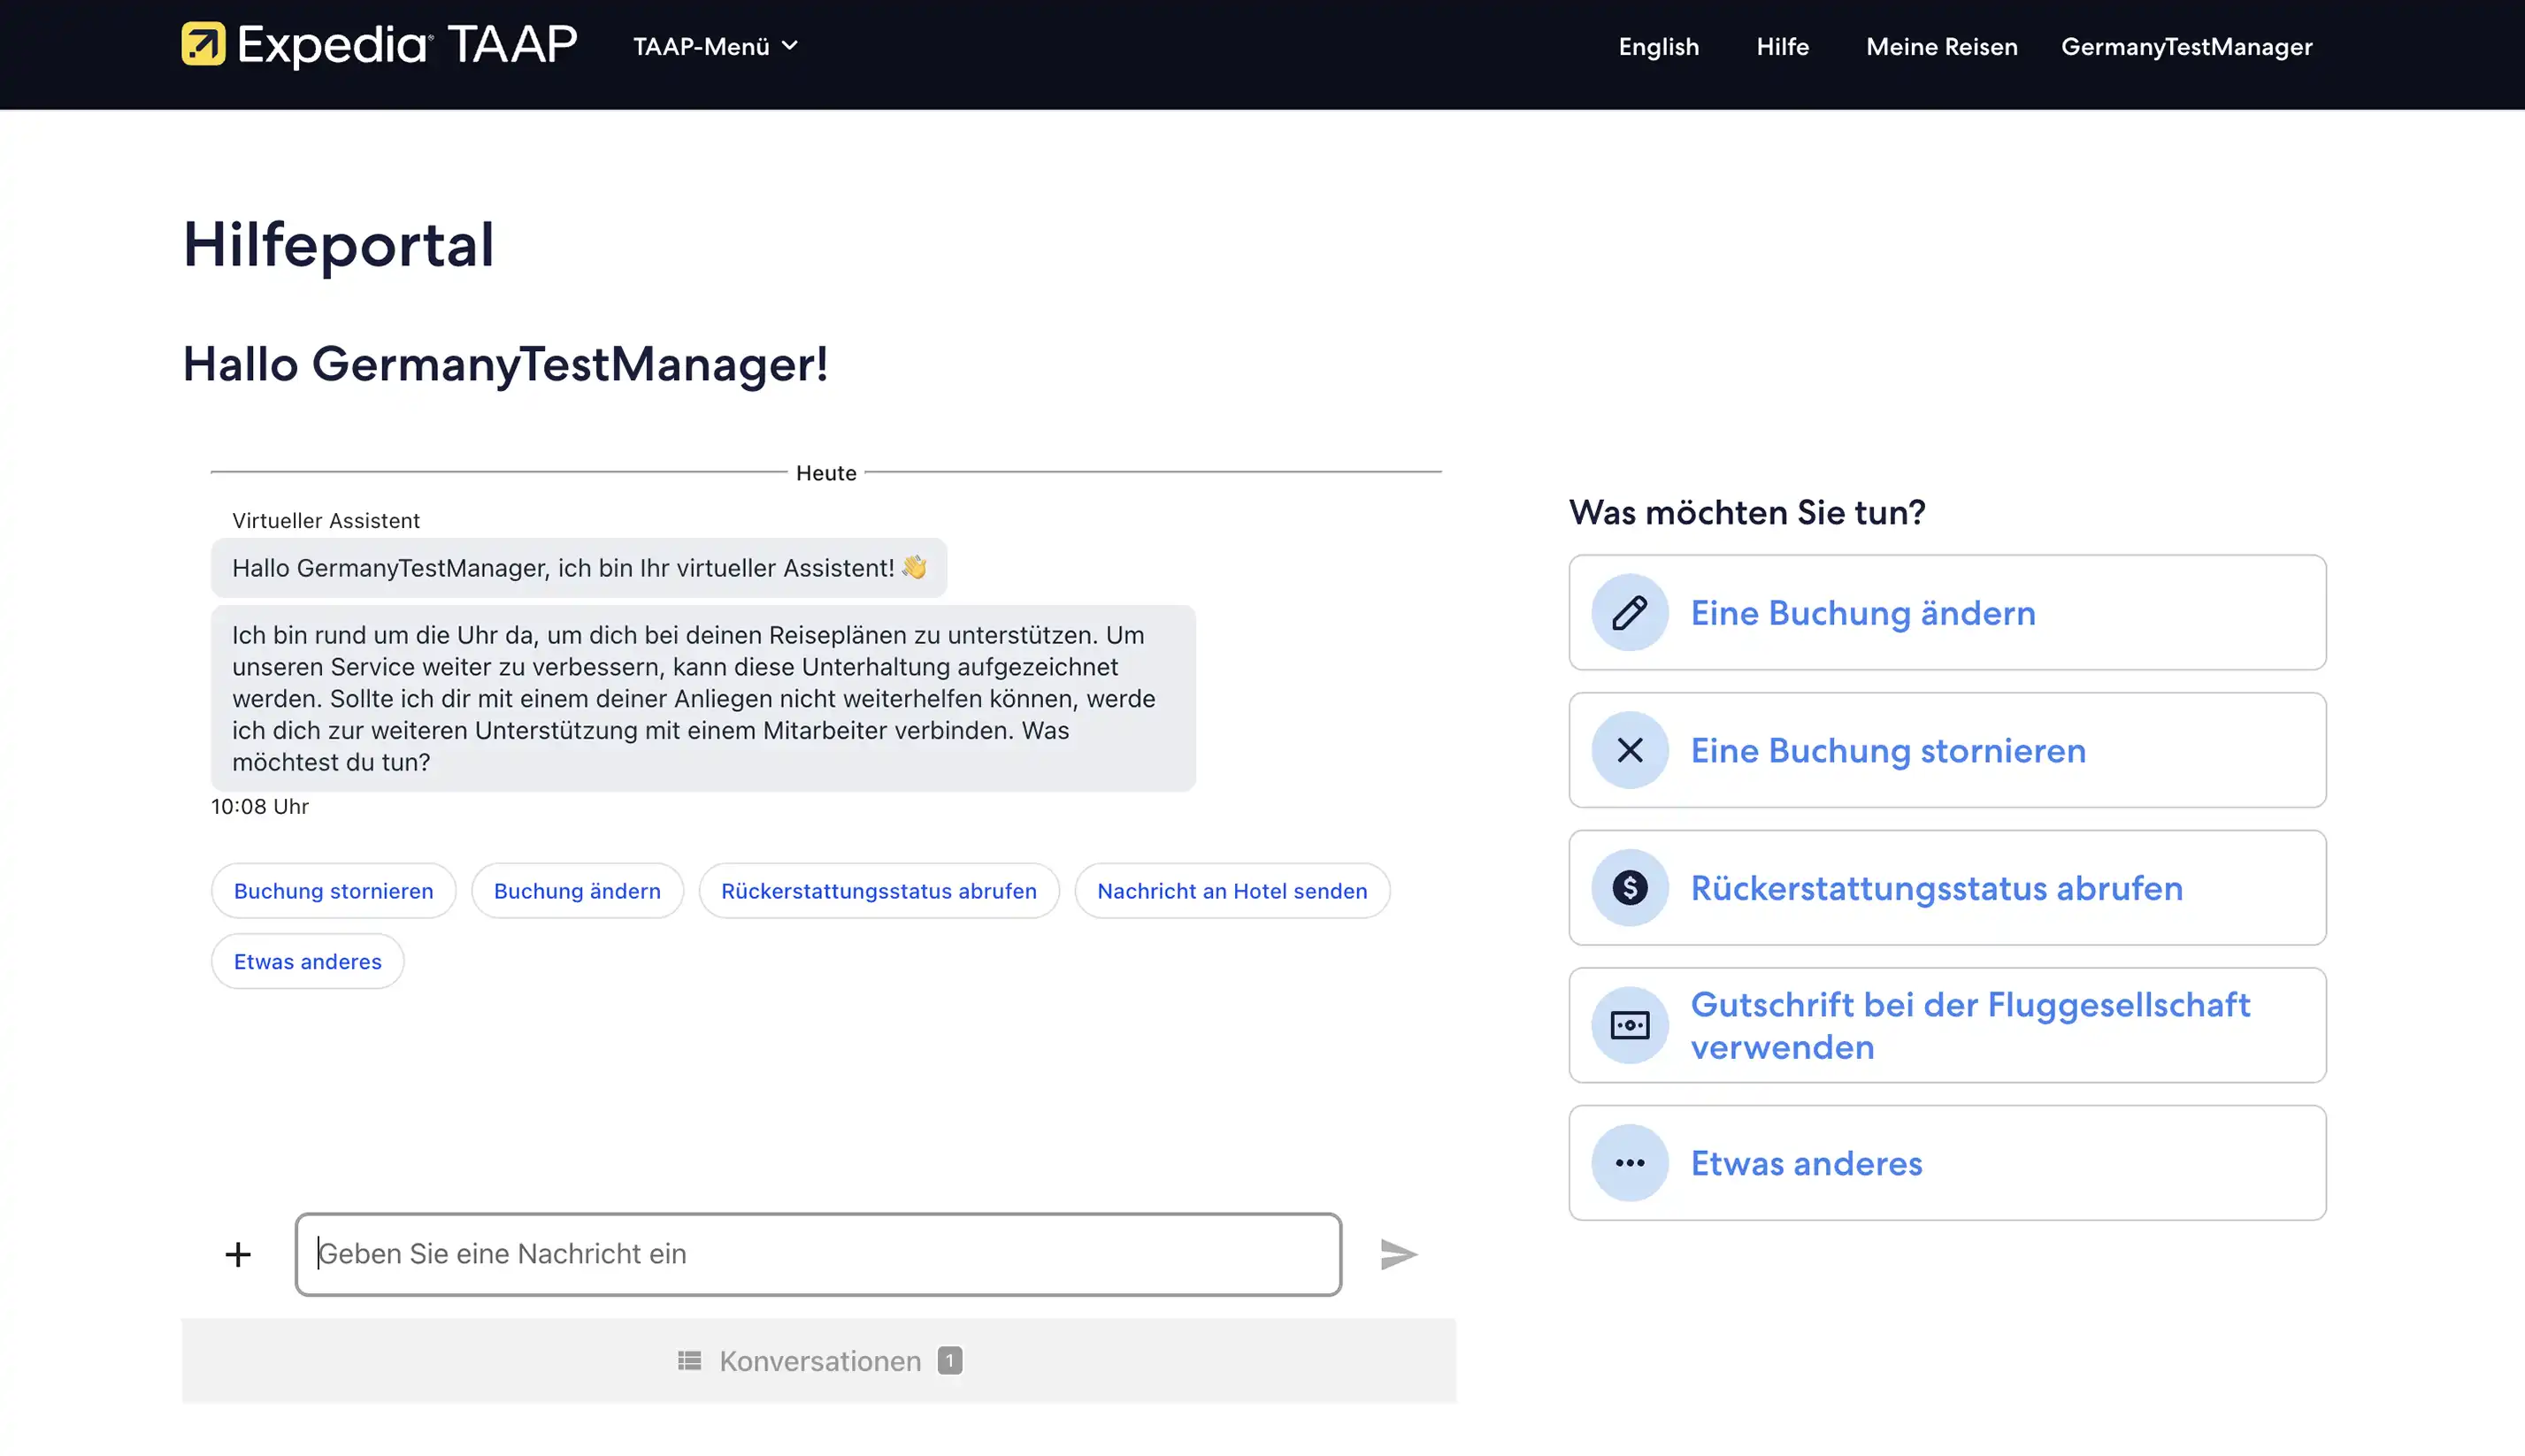The width and height of the screenshot is (2525, 1456).
Task: Click the plus attachment icon
Action: 238,1254
